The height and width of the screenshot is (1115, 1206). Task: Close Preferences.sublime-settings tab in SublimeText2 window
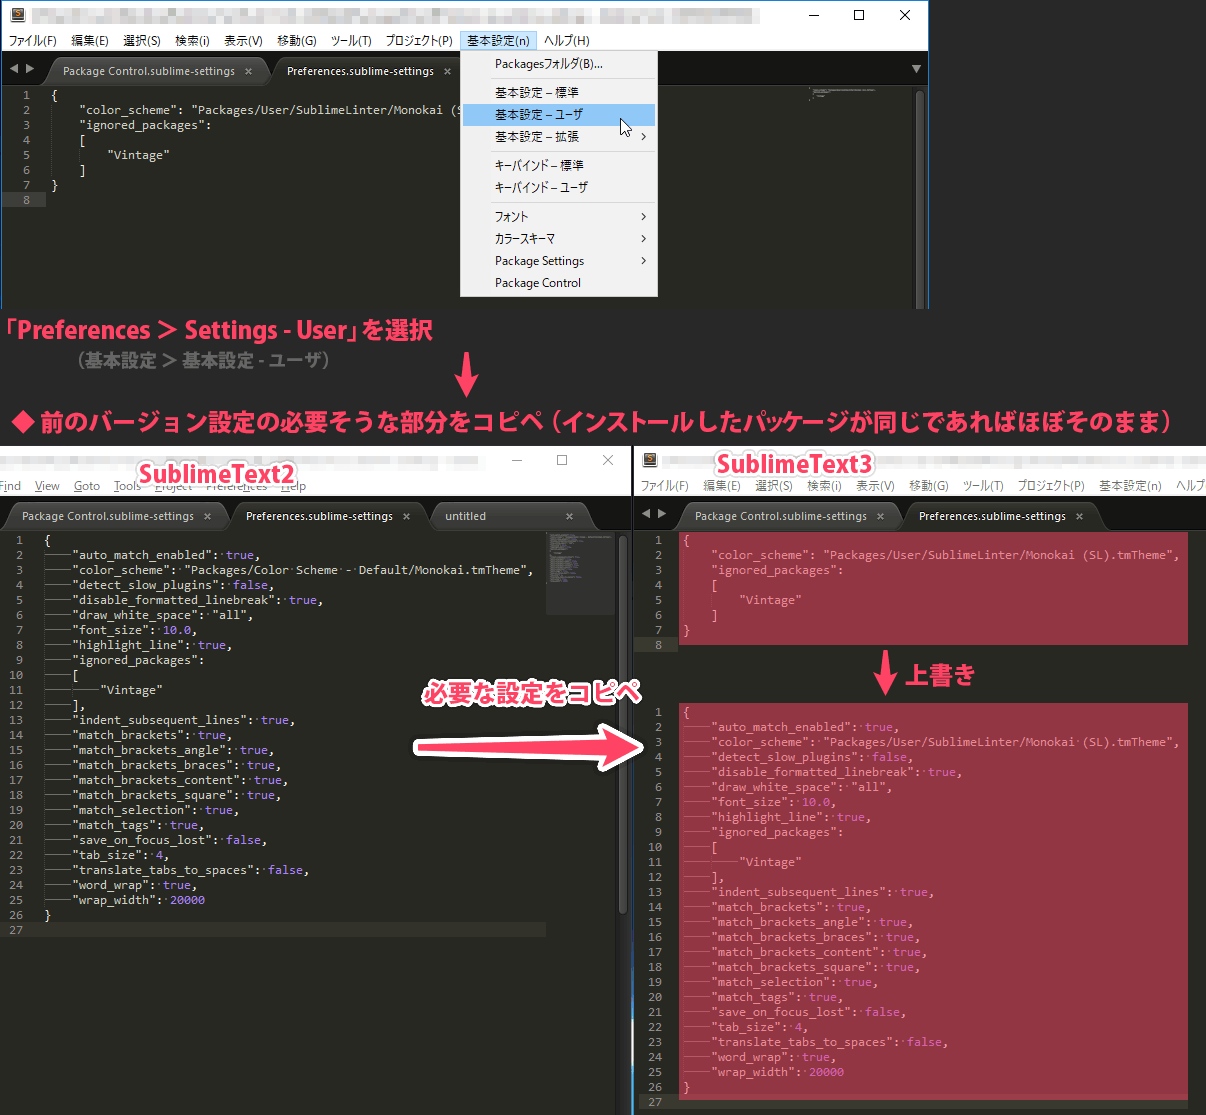[406, 516]
